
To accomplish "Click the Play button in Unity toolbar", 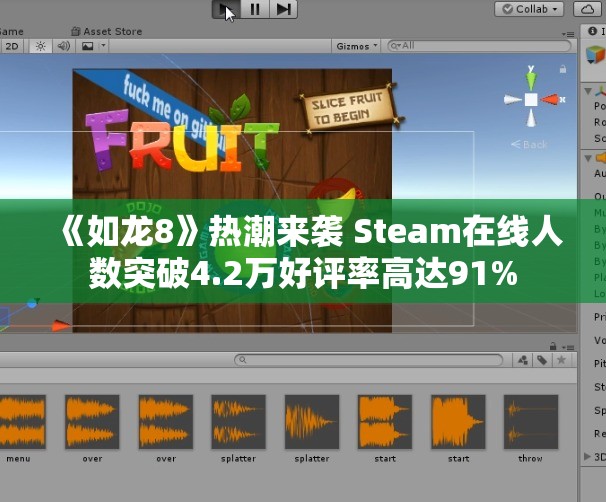I will pos(226,9).
